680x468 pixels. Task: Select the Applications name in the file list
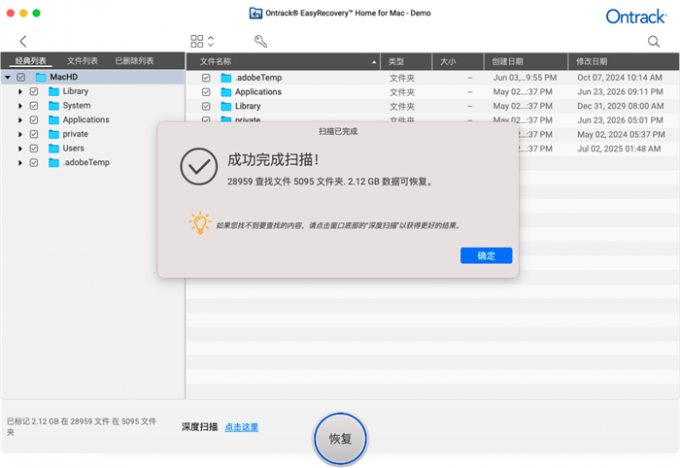pyautogui.click(x=258, y=92)
